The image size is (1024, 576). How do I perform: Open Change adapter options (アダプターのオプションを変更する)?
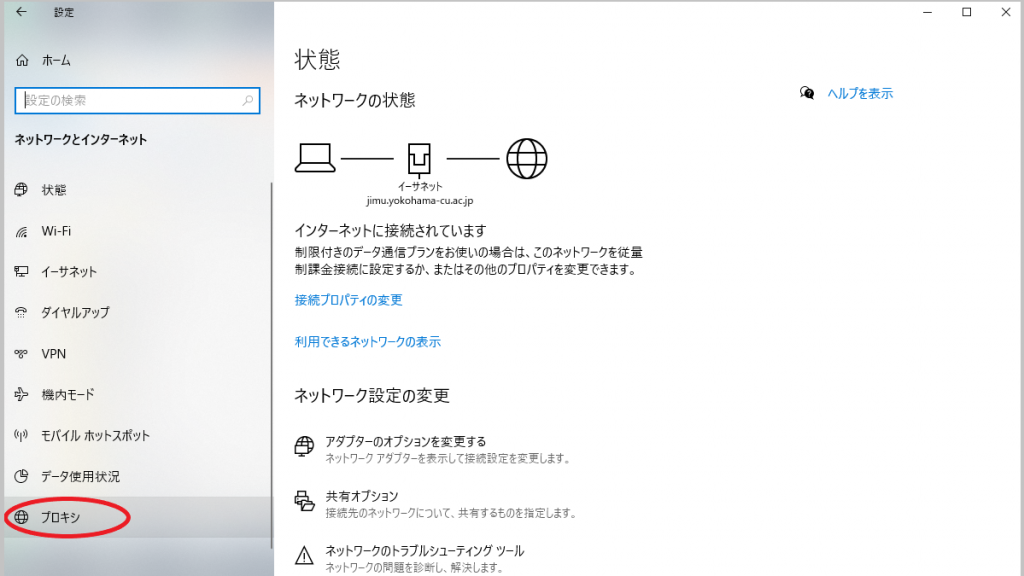pos(405,442)
